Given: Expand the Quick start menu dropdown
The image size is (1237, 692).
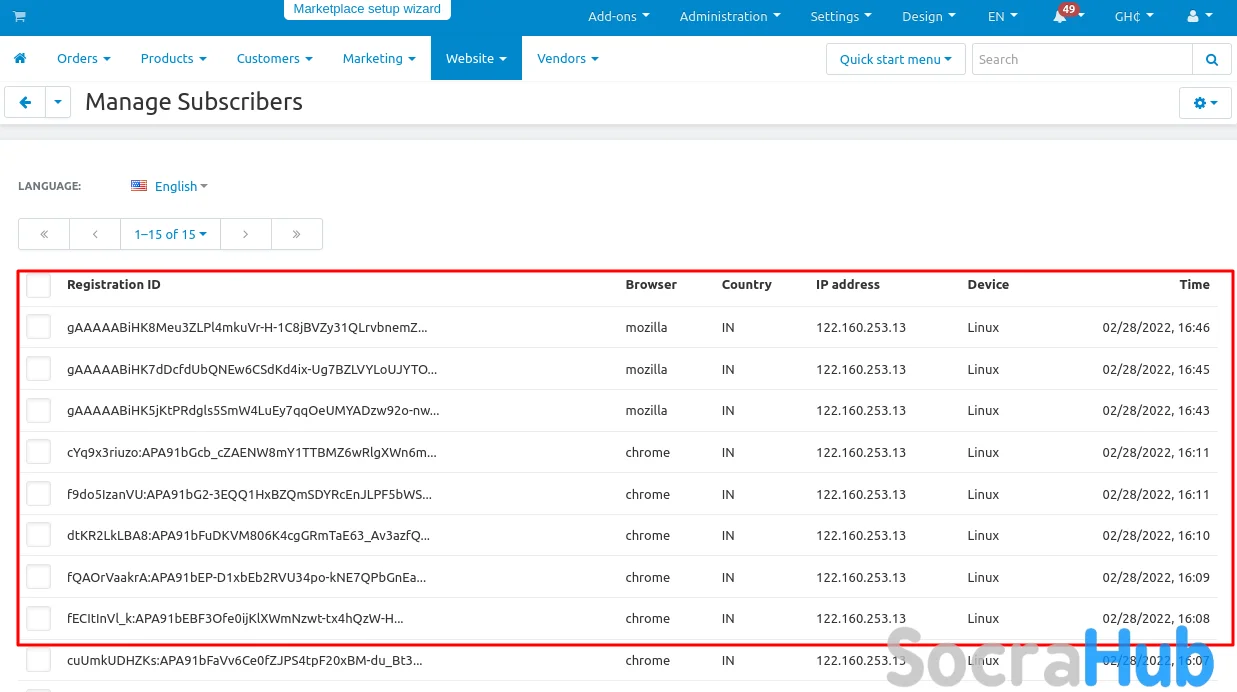Looking at the screenshot, I should click(895, 59).
